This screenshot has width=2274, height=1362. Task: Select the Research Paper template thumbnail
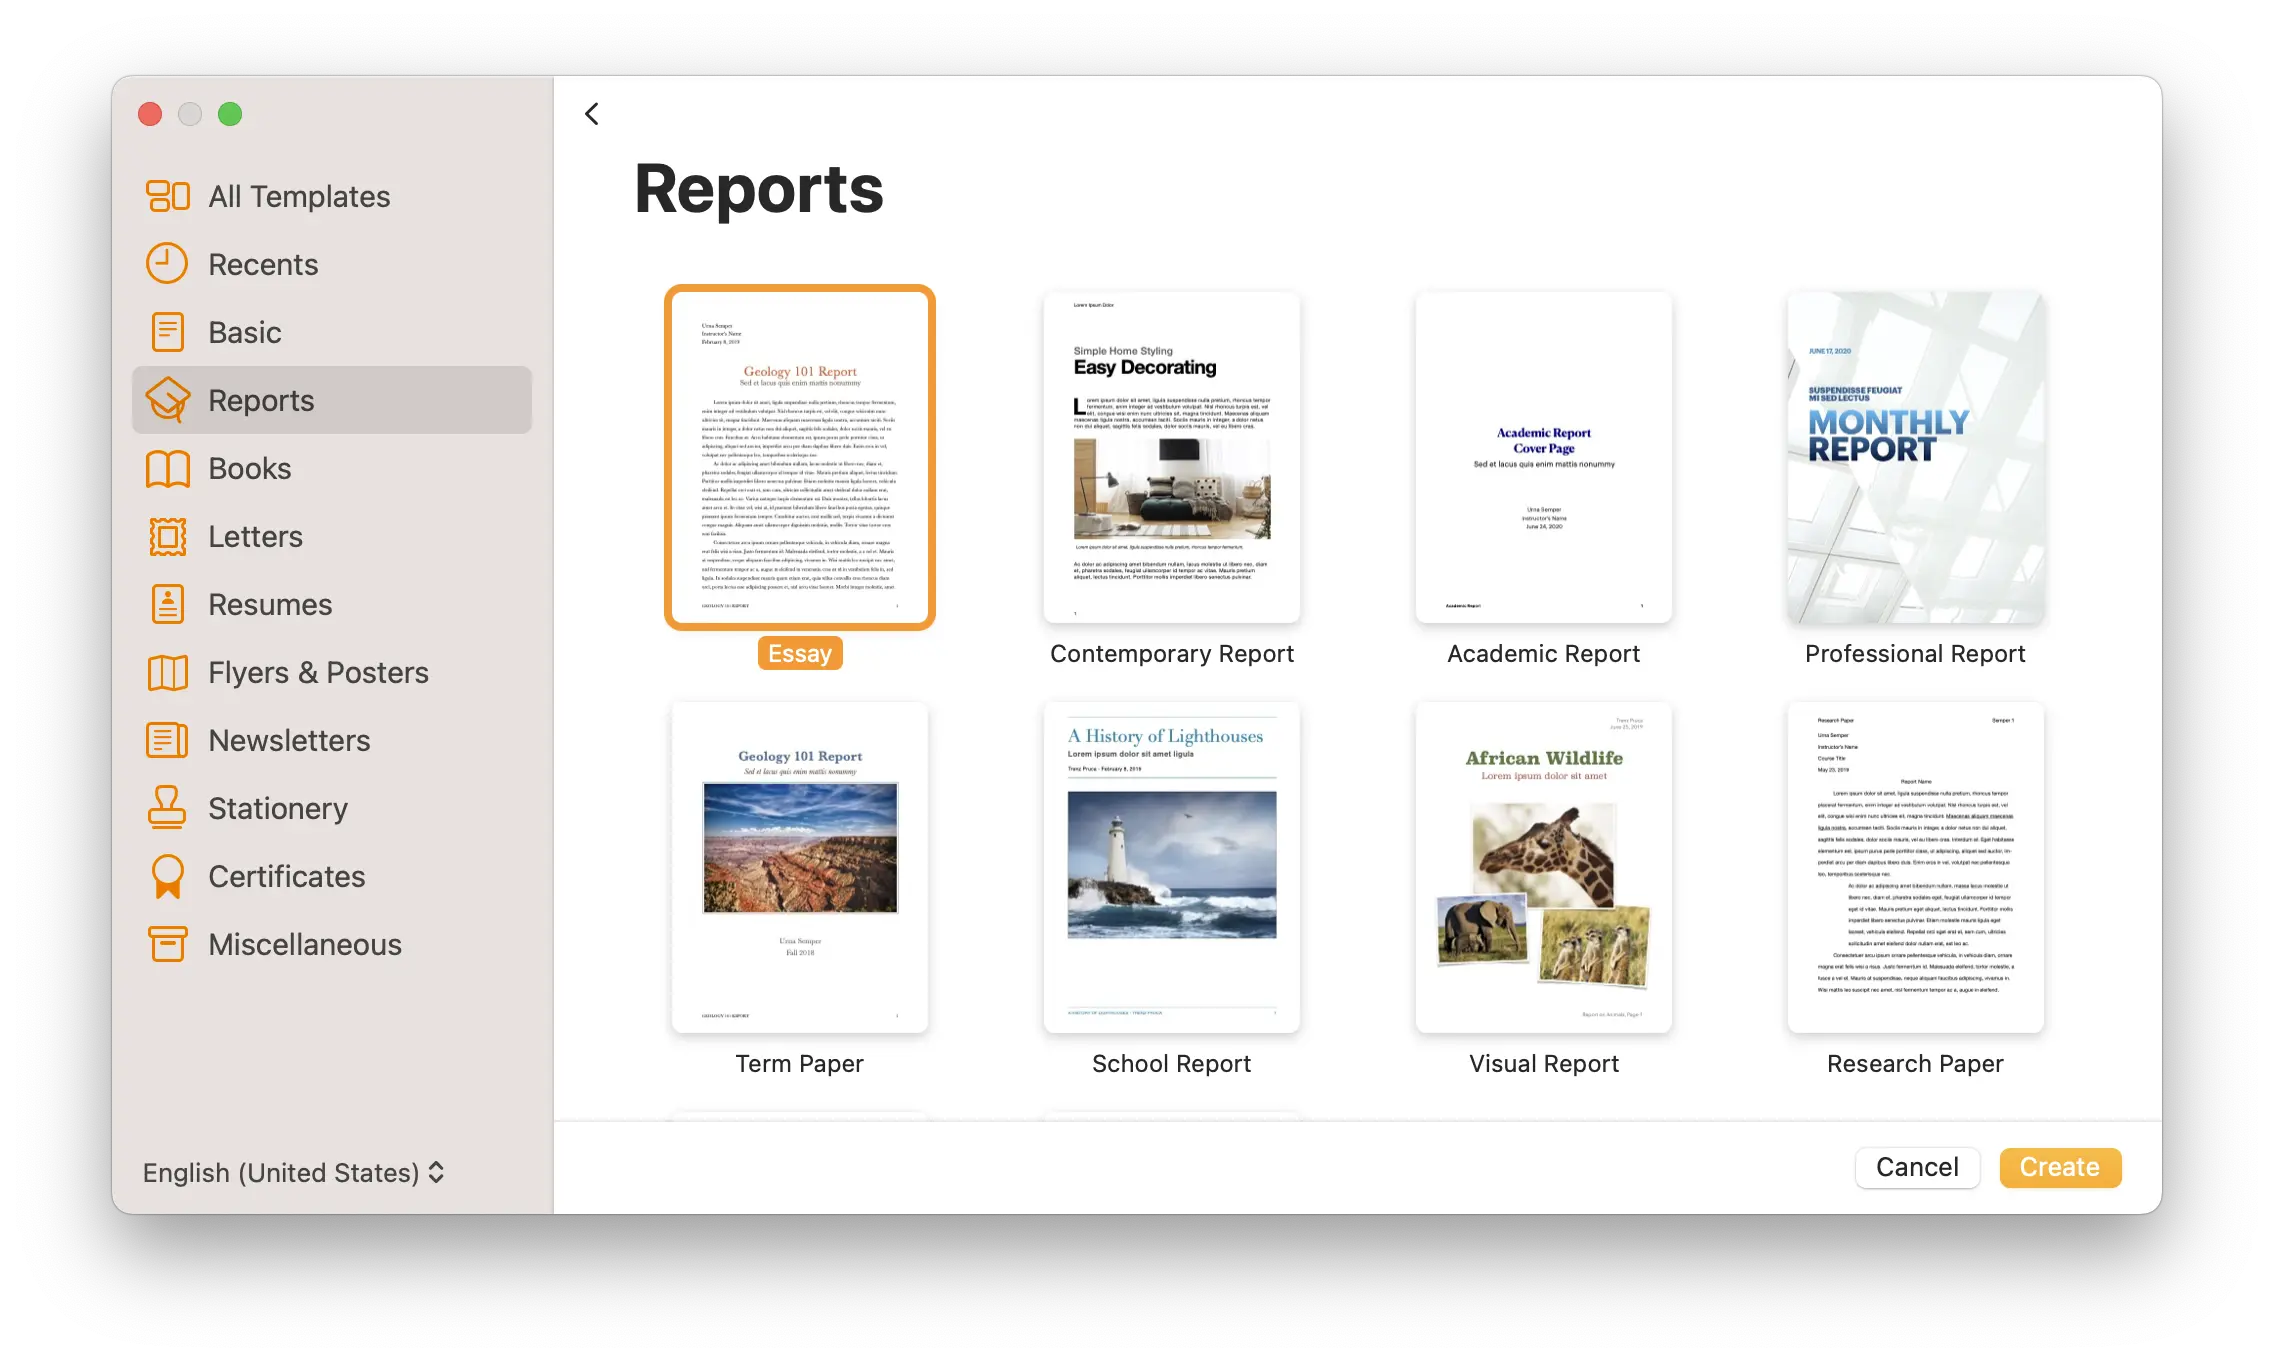click(x=1916, y=867)
